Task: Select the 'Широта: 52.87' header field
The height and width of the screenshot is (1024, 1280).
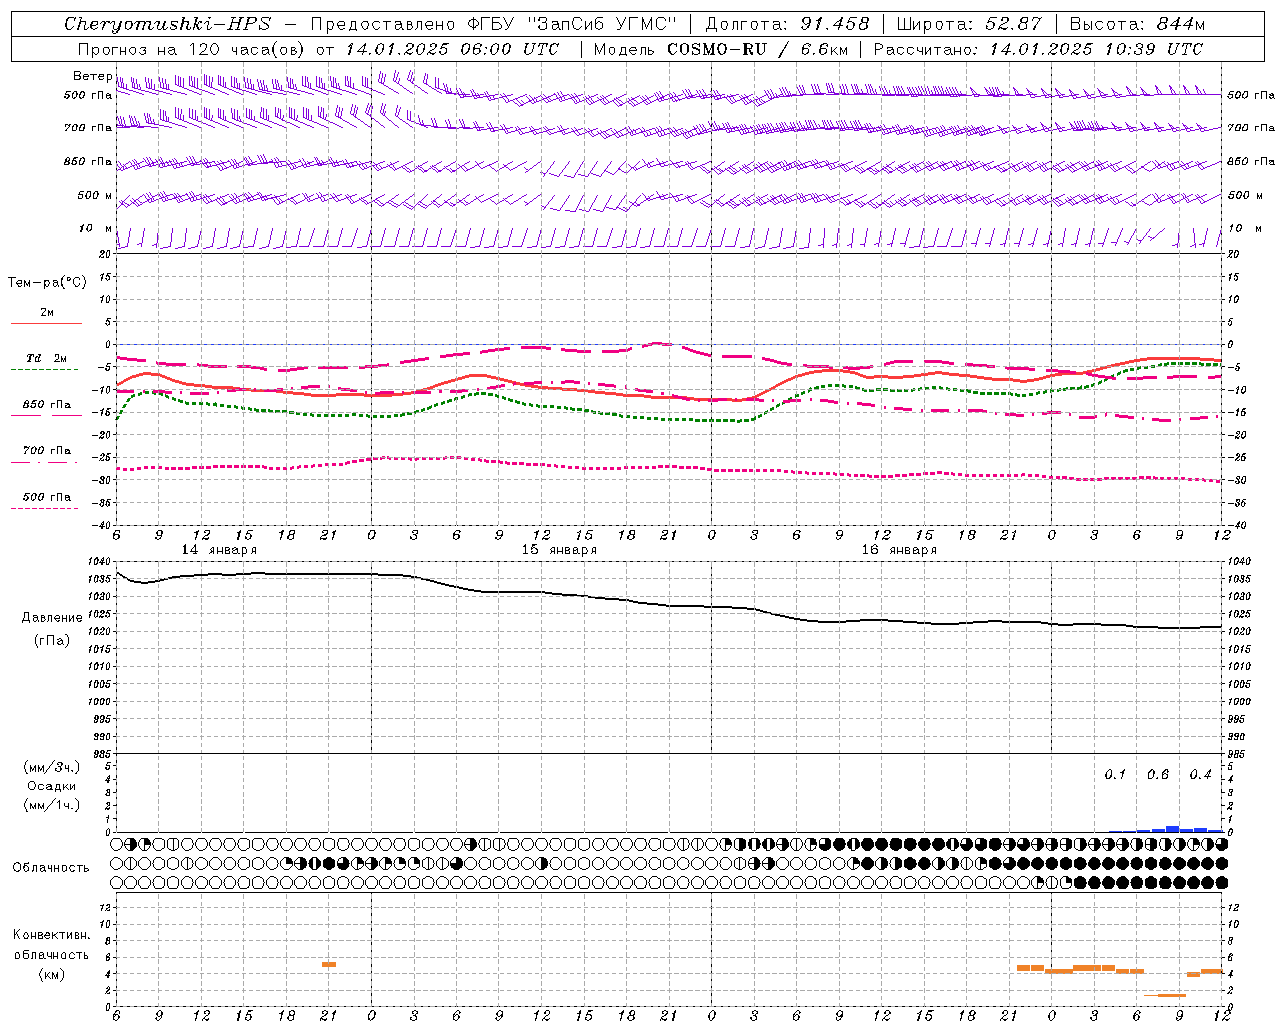Action: coord(969,24)
